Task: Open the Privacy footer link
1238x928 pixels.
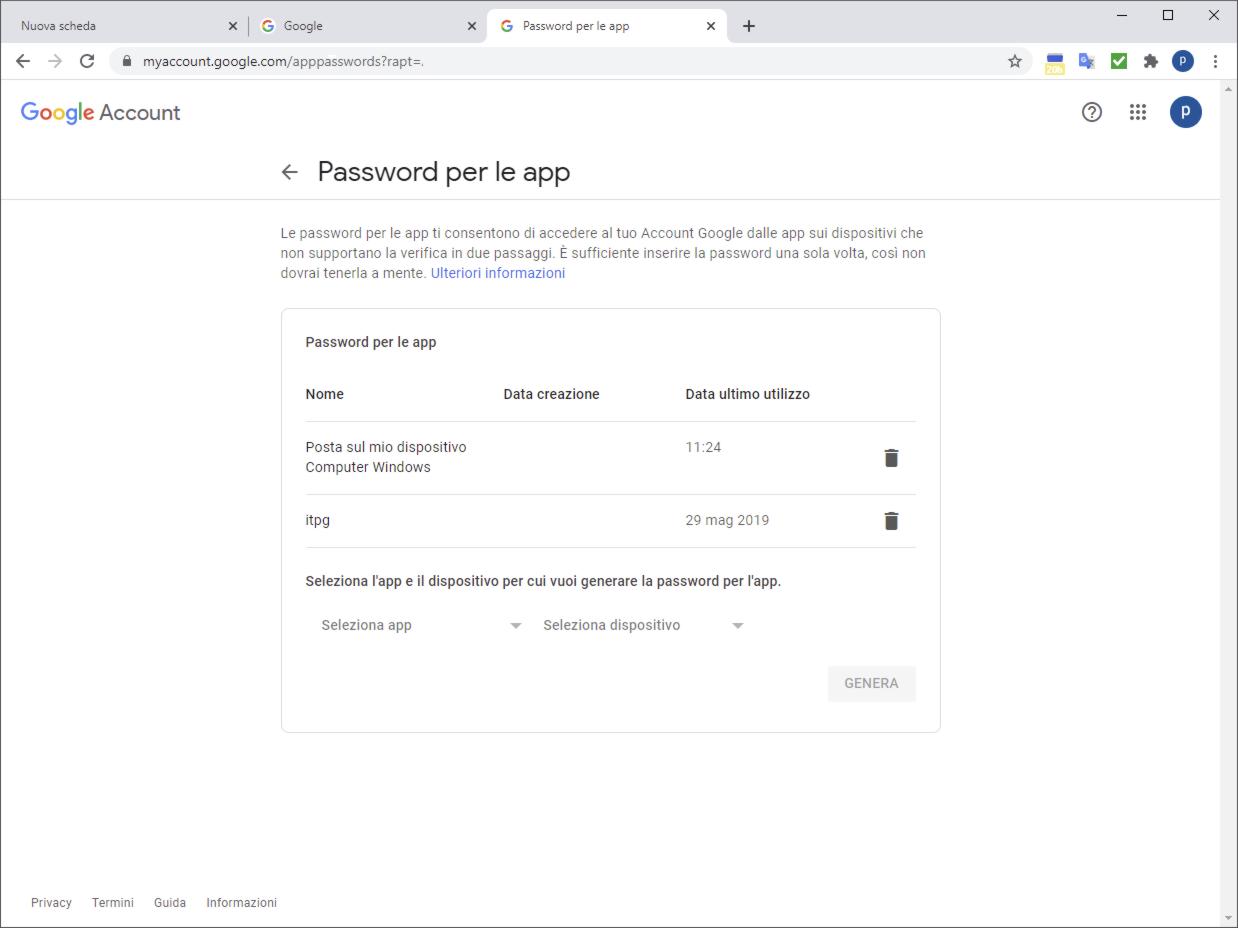Action: [51, 903]
